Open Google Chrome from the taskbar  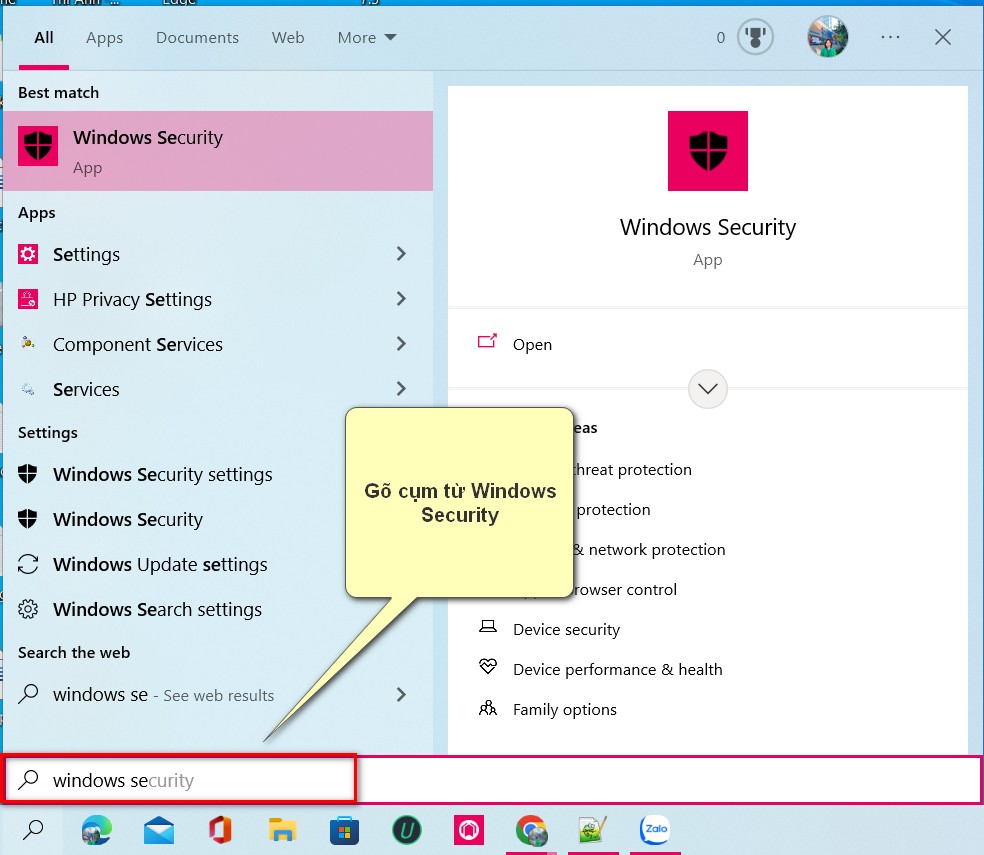[531, 830]
